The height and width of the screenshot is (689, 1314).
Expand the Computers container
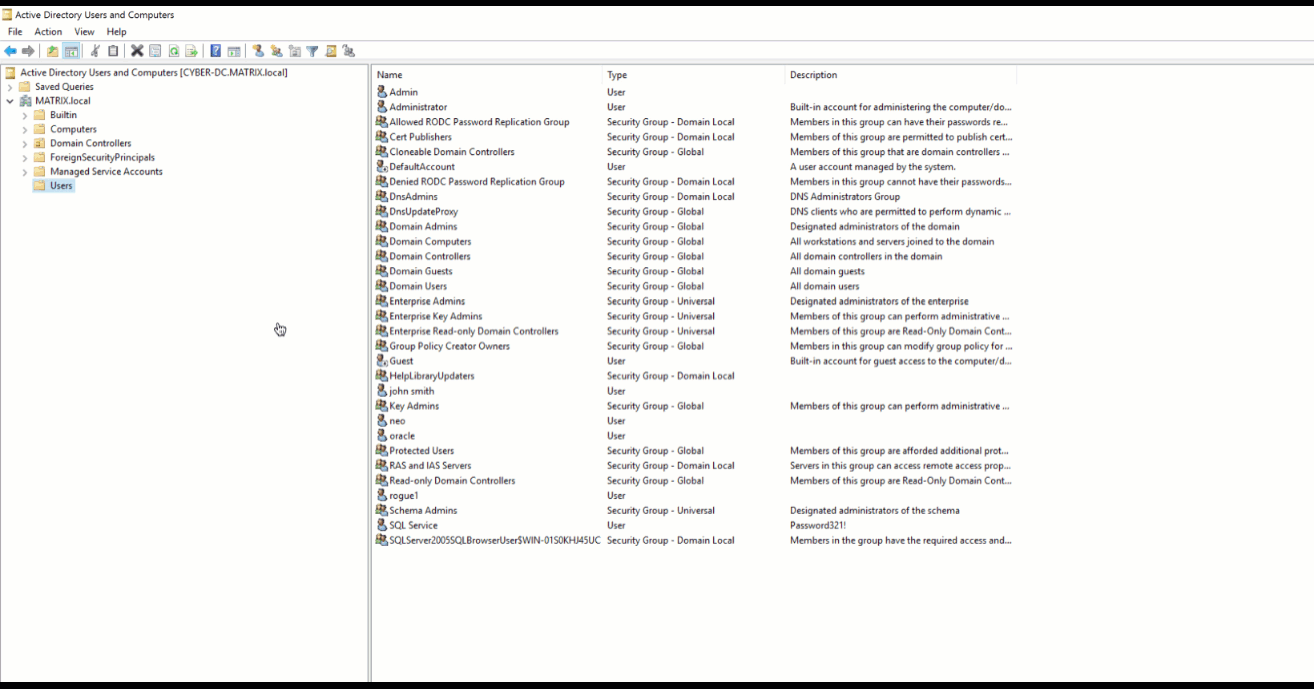[x=25, y=129]
